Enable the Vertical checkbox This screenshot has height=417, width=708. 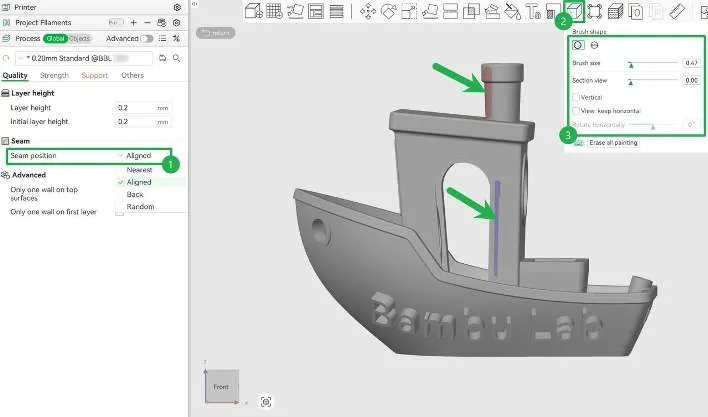pos(576,97)
